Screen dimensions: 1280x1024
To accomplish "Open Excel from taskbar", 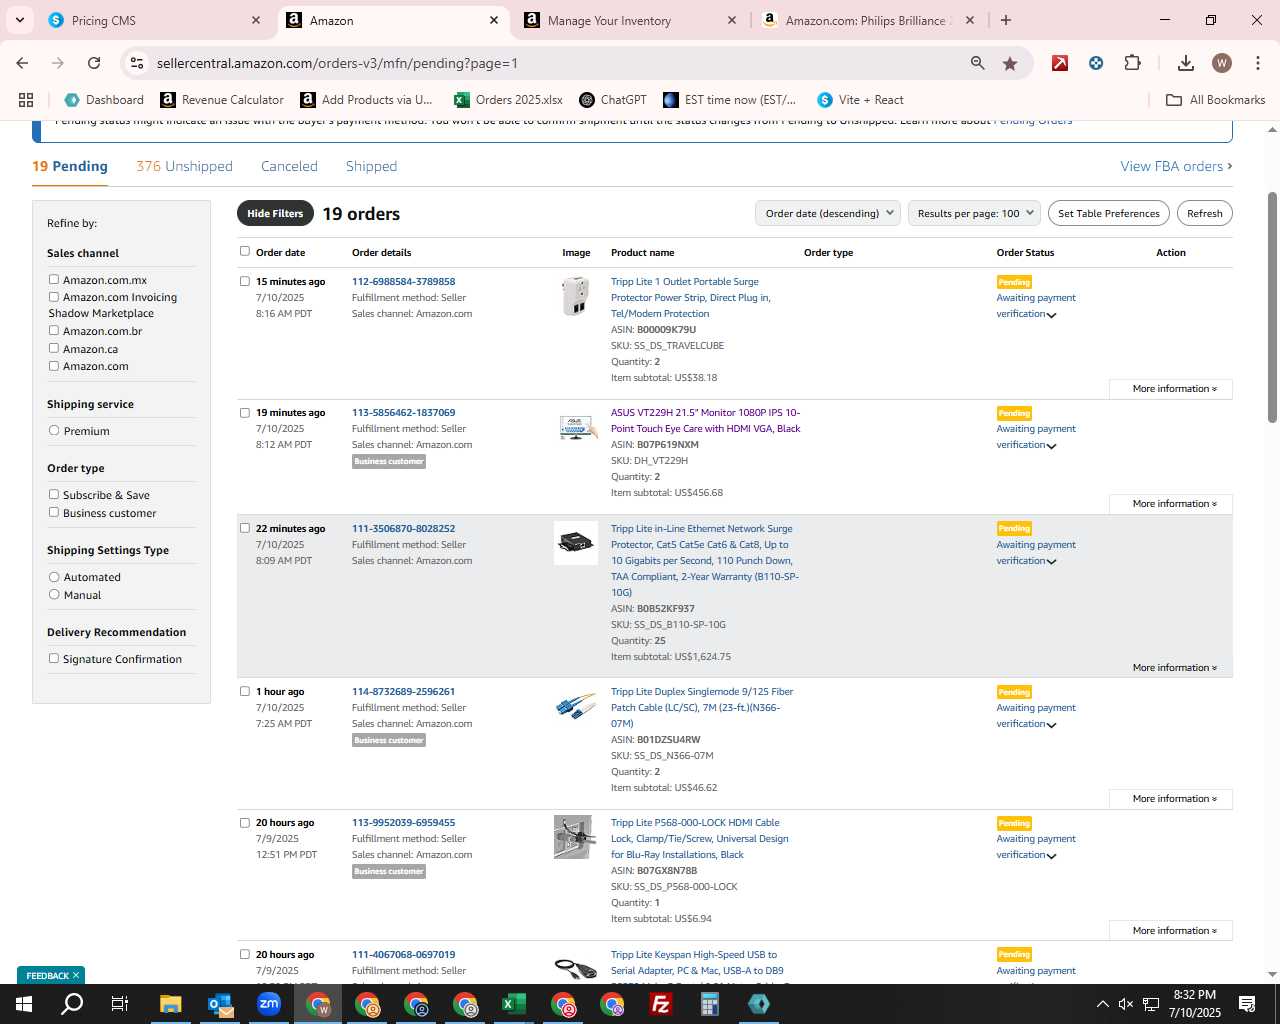I will tap(514, 1004).
